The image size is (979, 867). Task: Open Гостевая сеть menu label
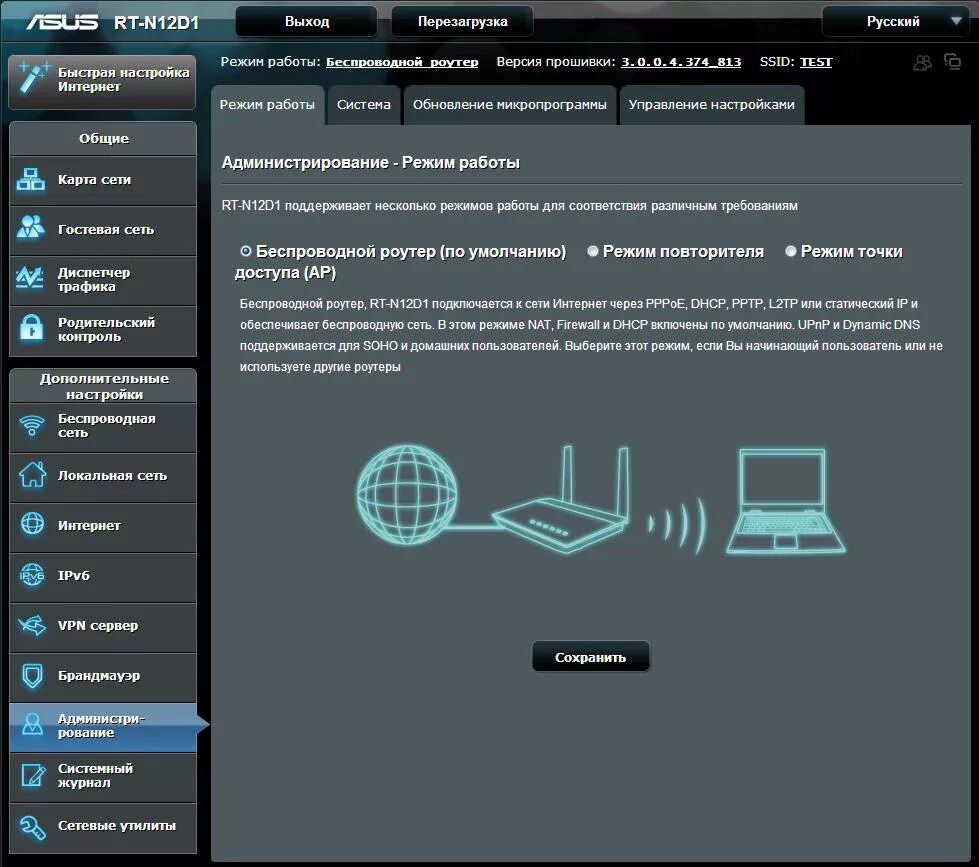(x=106, y=230)
